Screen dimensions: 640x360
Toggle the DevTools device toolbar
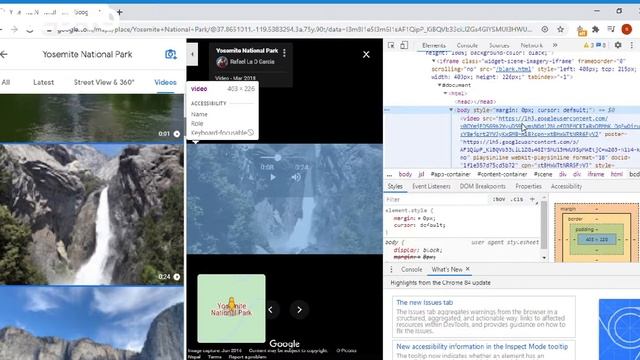(404, 45)
